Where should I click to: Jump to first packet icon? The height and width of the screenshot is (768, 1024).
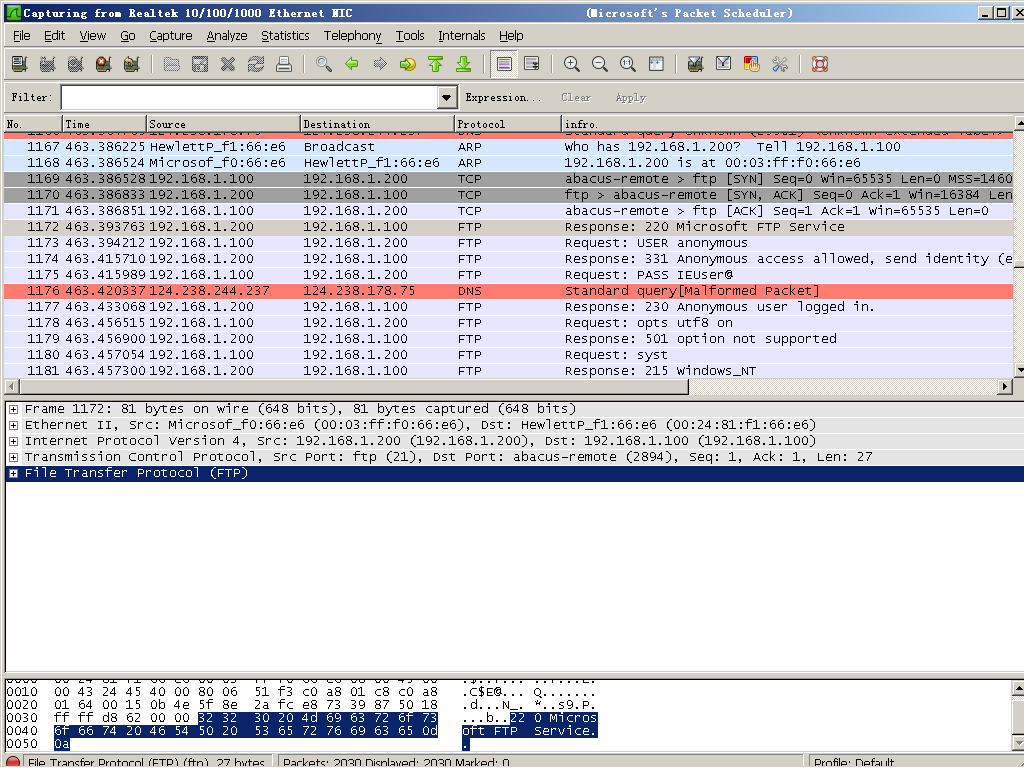click(x=436, y=63)
